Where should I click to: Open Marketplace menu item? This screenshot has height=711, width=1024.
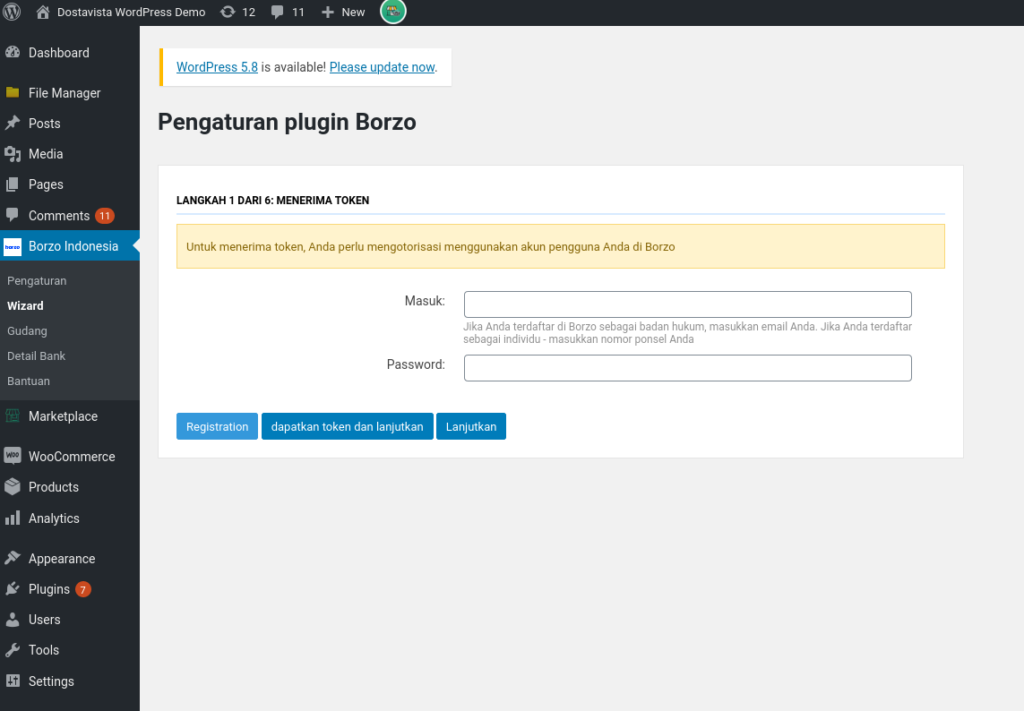point(63,416)
